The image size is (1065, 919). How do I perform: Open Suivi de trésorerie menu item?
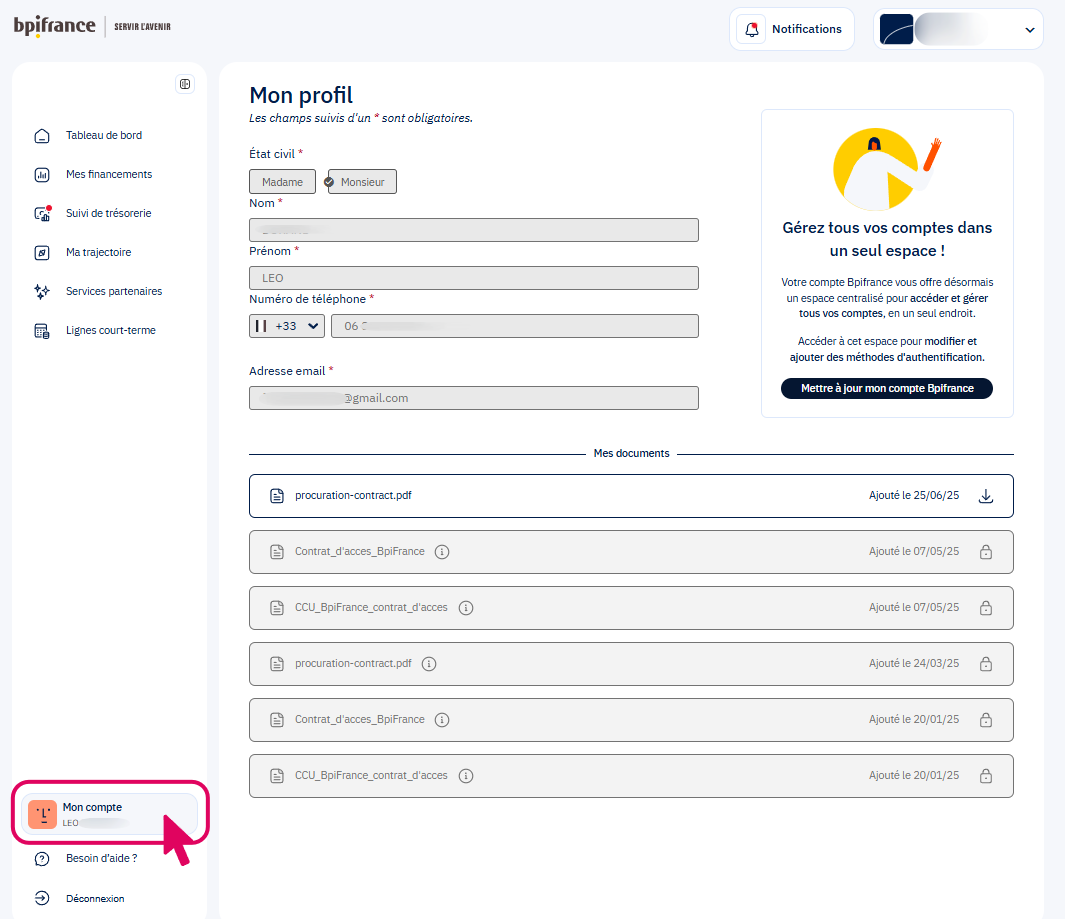coord(109,213)
